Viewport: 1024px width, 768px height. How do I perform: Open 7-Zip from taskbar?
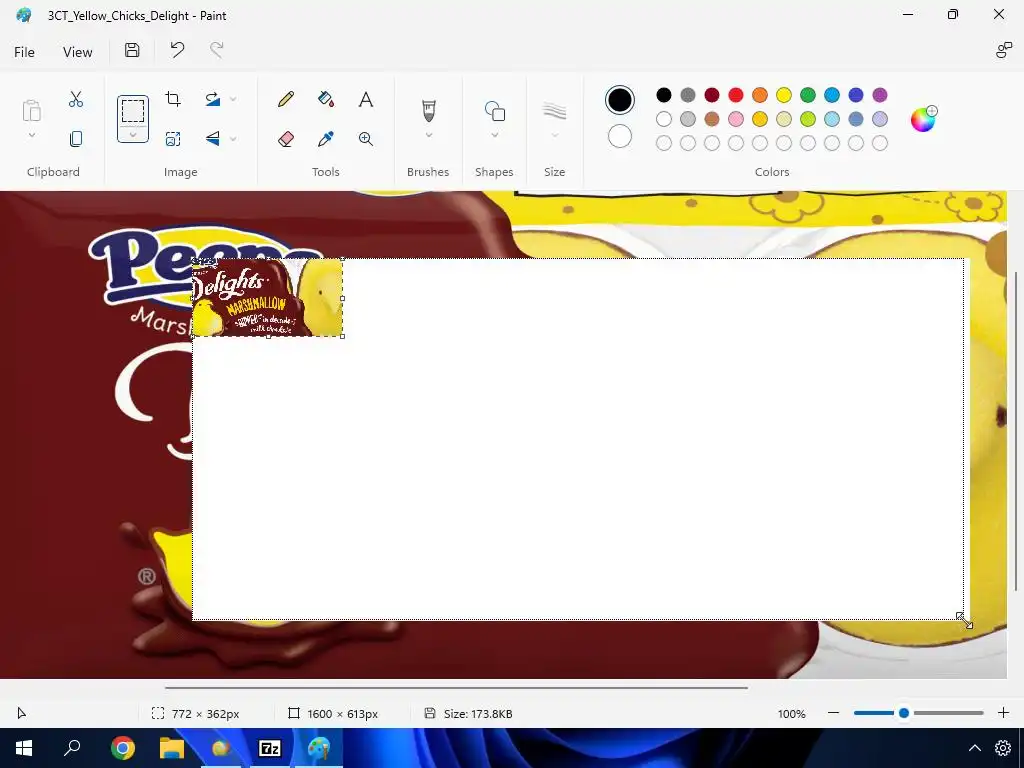tap(270, 748)
